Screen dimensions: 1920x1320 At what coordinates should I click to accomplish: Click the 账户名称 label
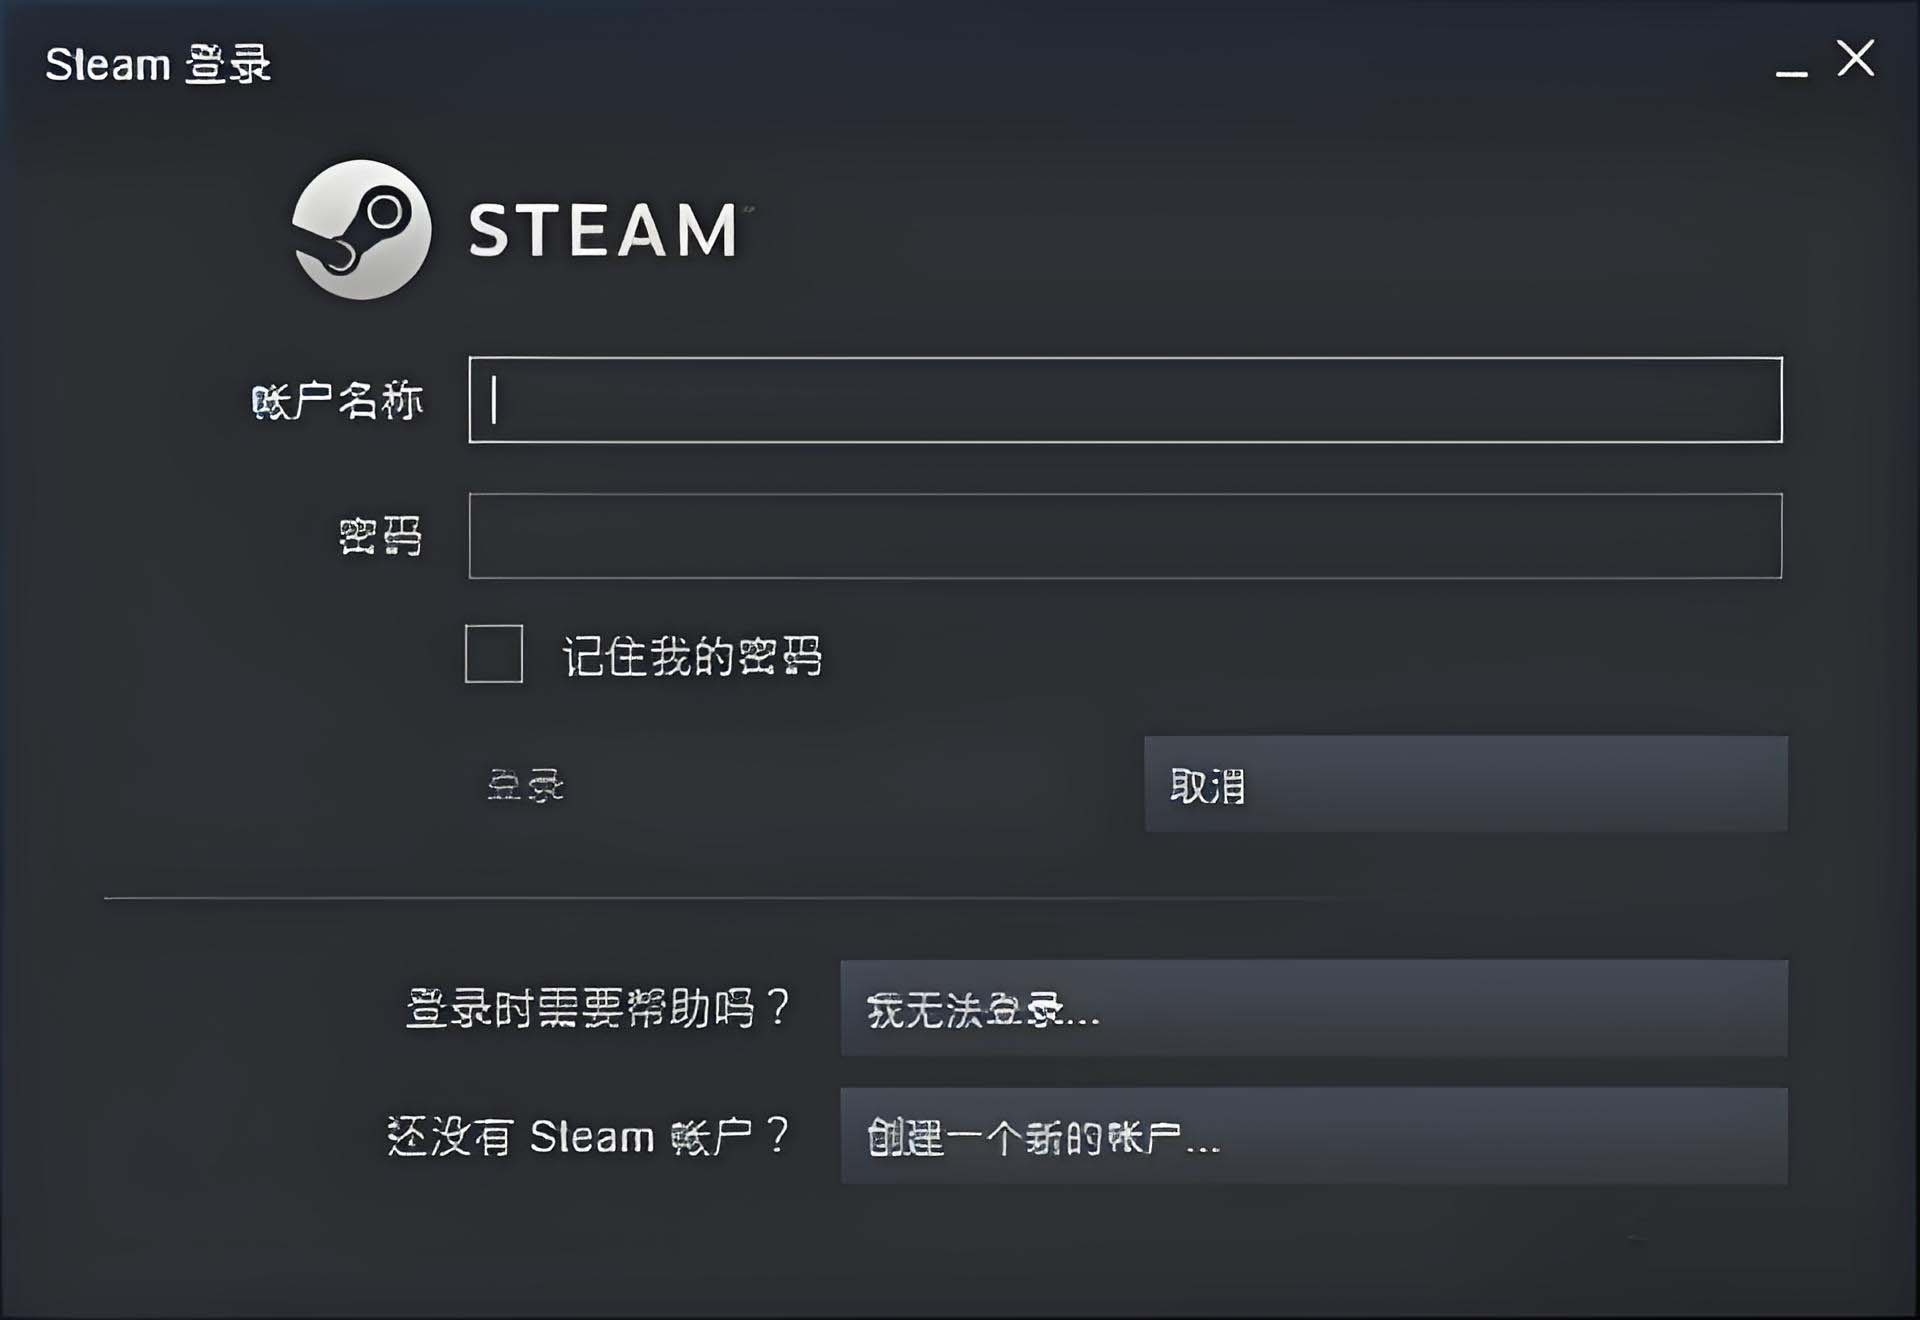(x=337, y=401)
